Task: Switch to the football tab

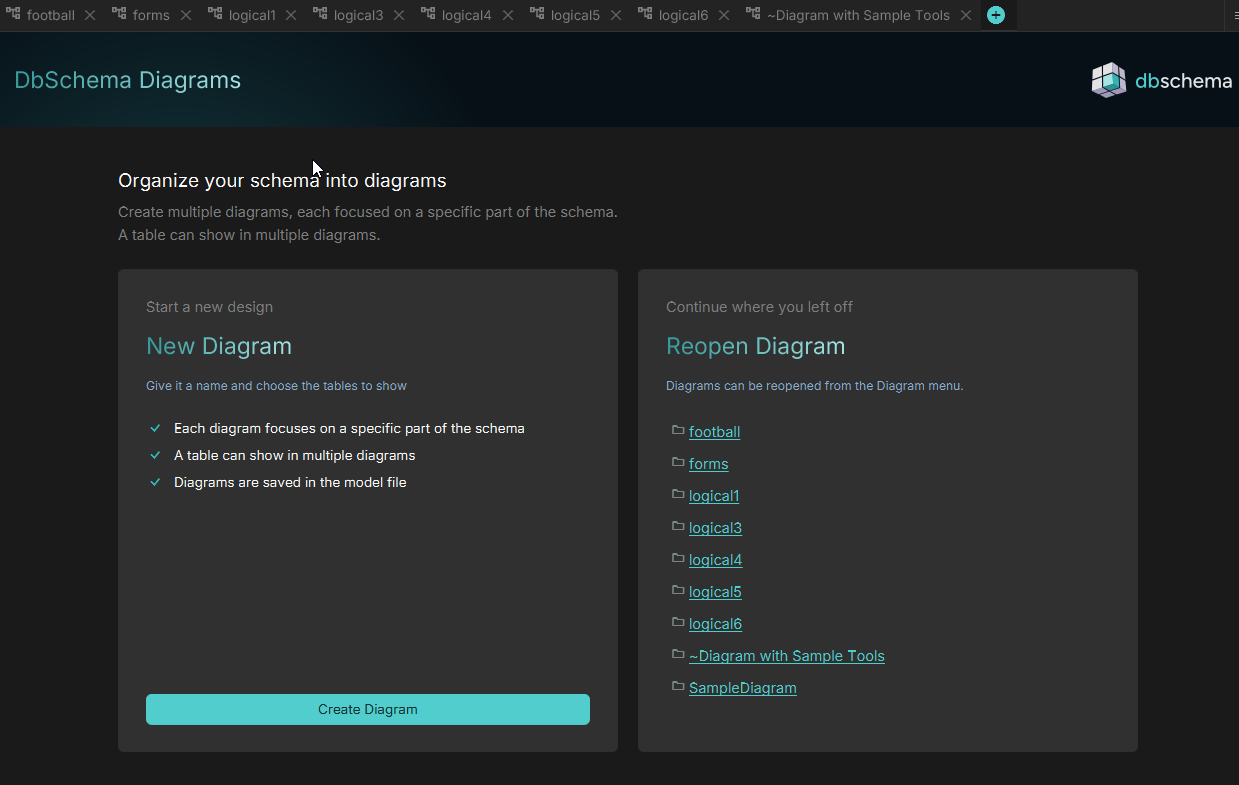Action: click(x=51, y=15)
